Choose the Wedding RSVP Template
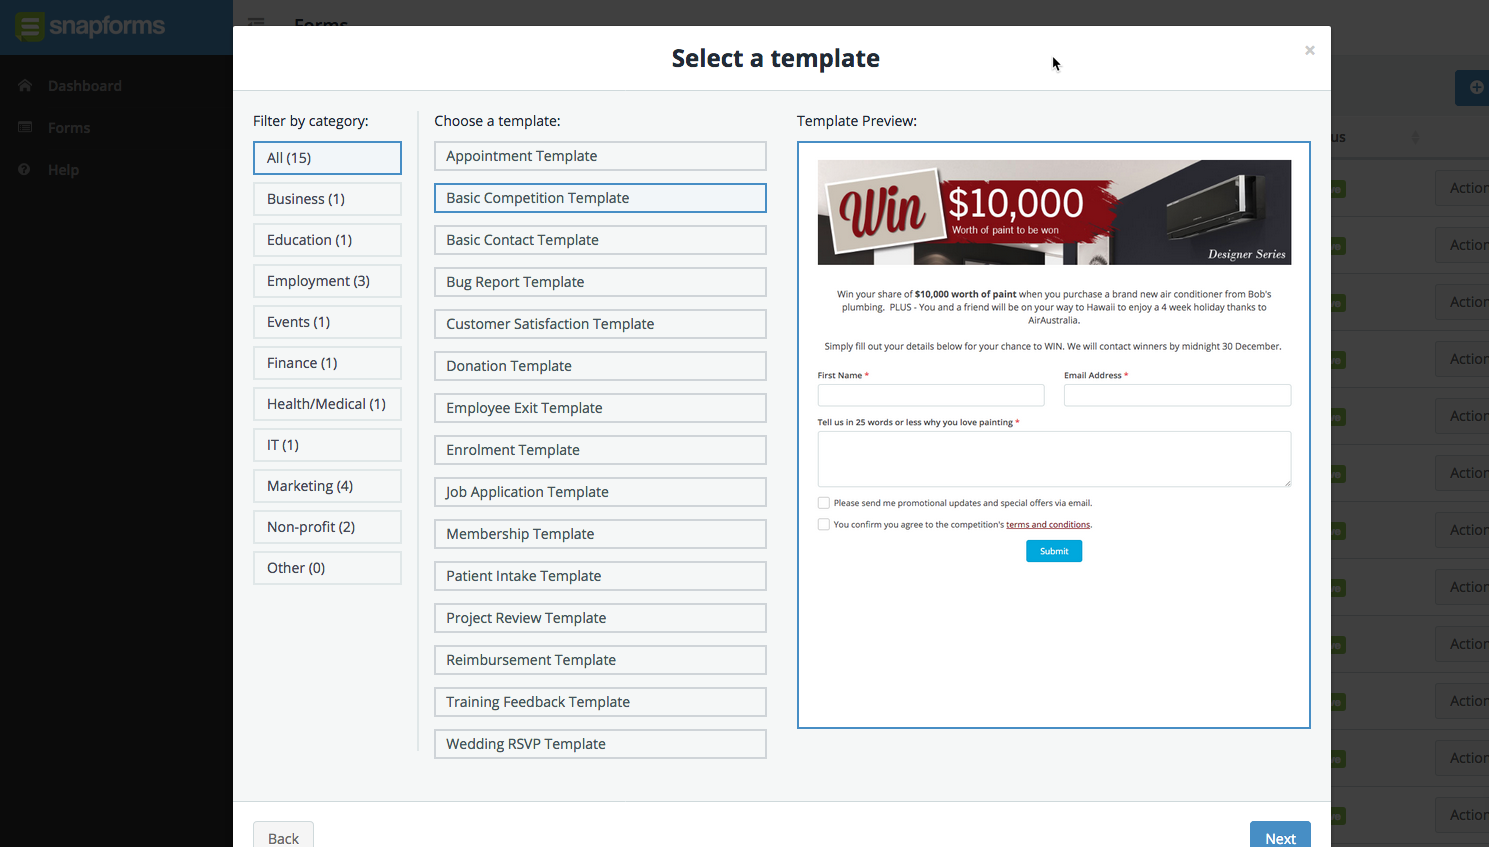This screenshot has width=1489, height=847. 600,744
